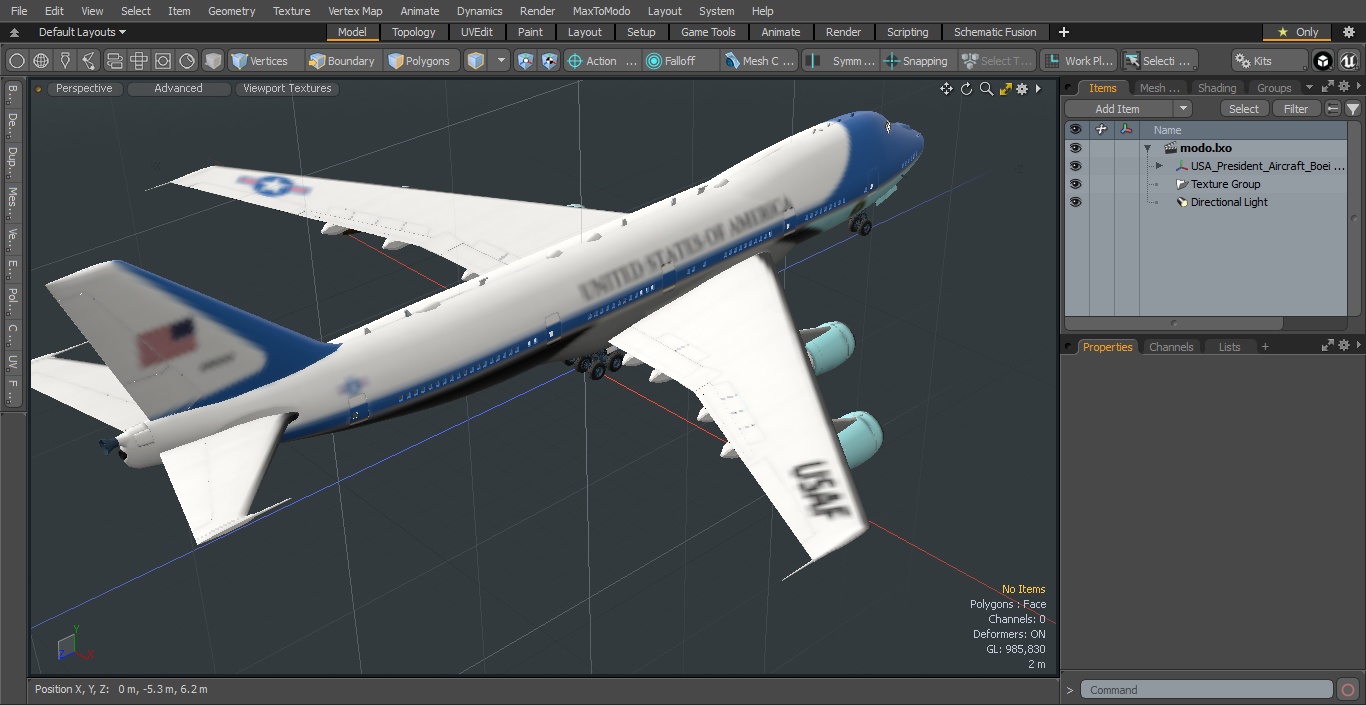1366x705 pixels.
Task: Open viewport settings gear icon
Action: [x=1022, y=89]
